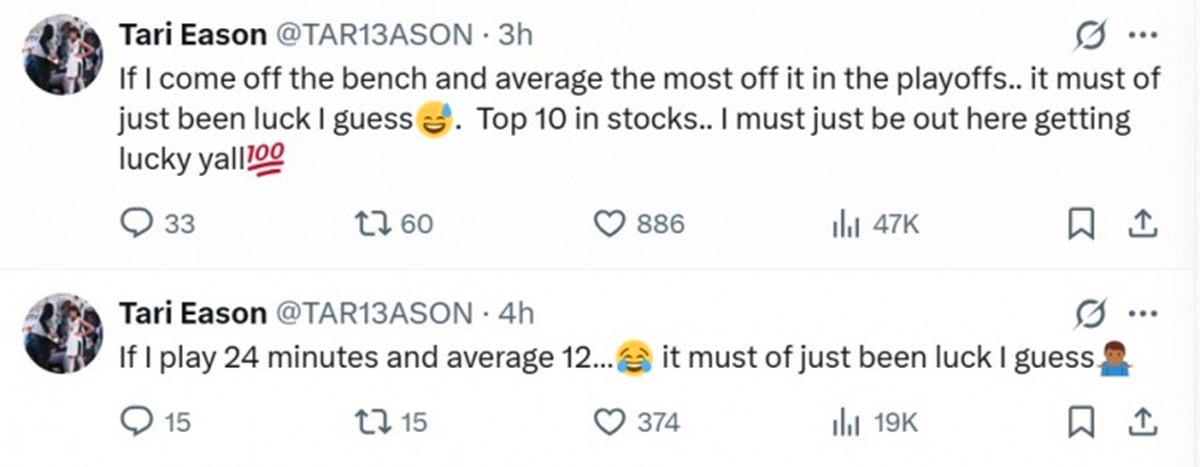Open more options on the top tweet
The width and height of the screenshot is (1200, 467).
point(1141,35)
